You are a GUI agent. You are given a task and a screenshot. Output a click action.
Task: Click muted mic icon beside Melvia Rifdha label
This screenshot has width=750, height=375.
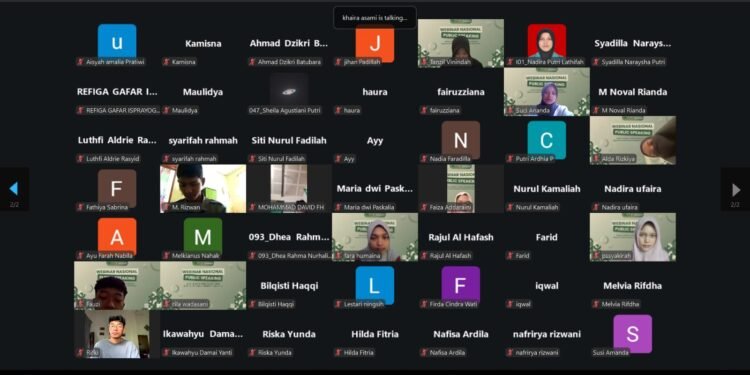[596, 304]
